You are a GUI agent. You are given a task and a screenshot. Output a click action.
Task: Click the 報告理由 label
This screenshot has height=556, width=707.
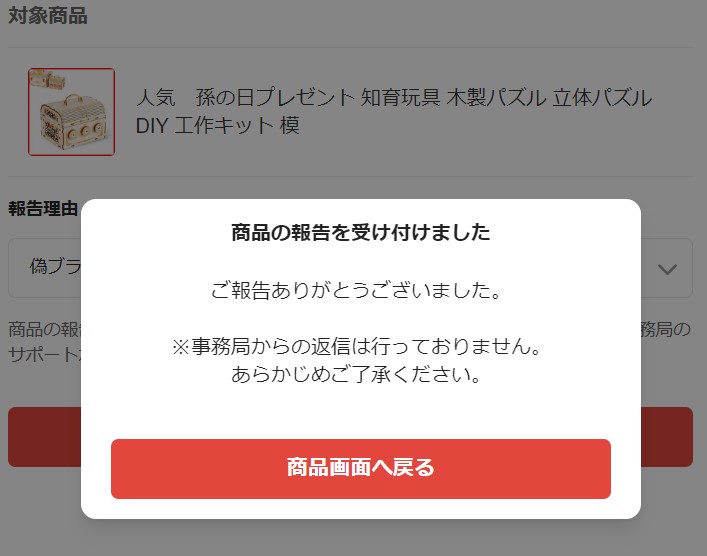[x=43, y=209]
